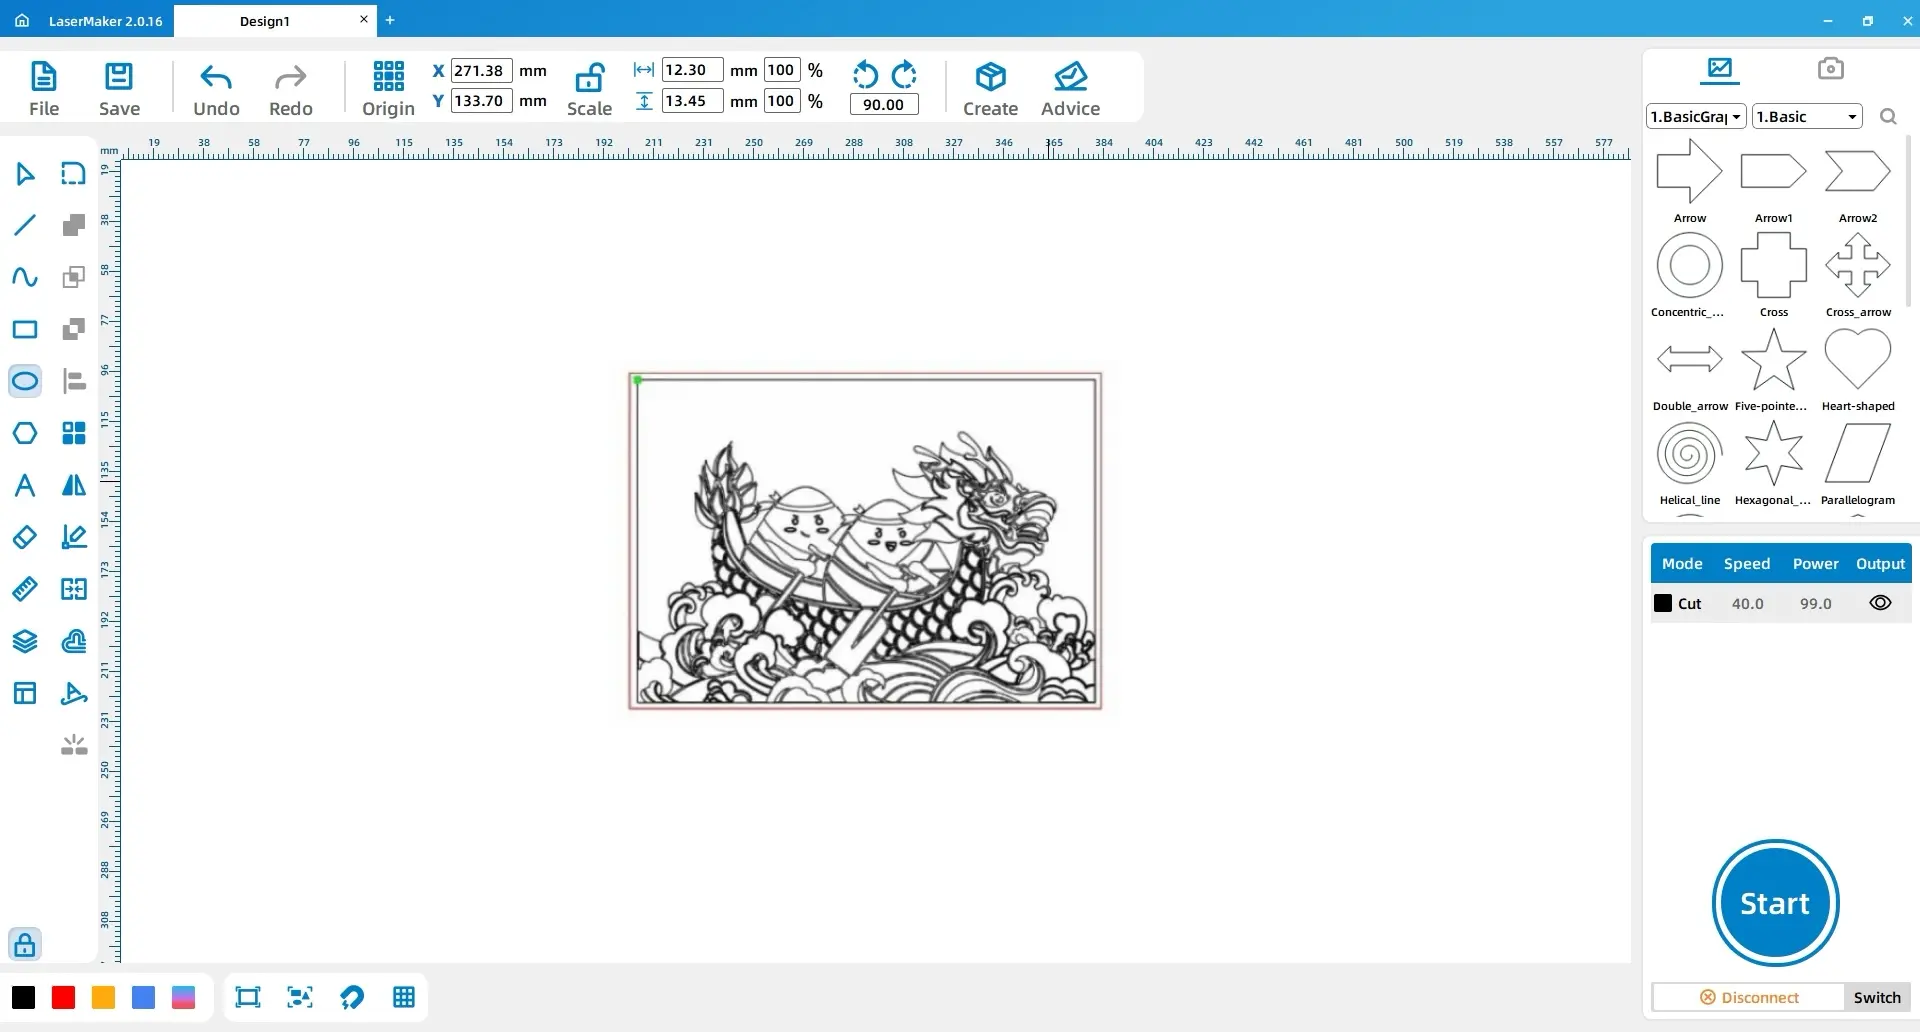Click the Y position input field
This screenshot has height=1032, width=1920.
click(482, 100)
